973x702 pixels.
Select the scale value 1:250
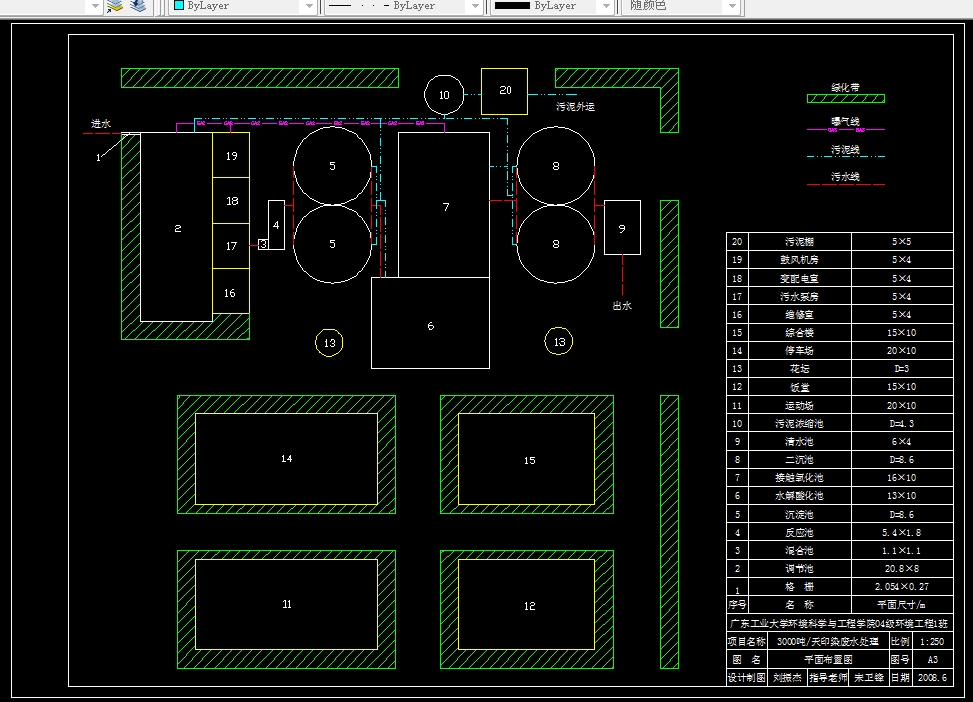[932, 641]
